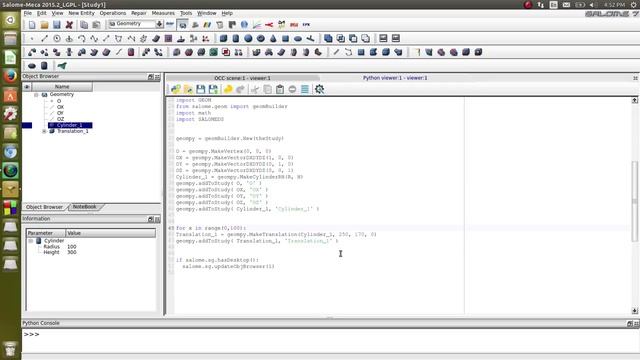Open the New Entity menu
This screenshot has width=640, height=360.
81,13
